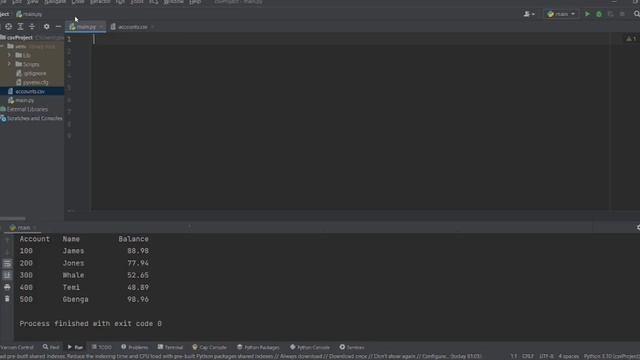Click the 'Process finished with exit code 0' text
Screen dimensions: 640x360
91,324
